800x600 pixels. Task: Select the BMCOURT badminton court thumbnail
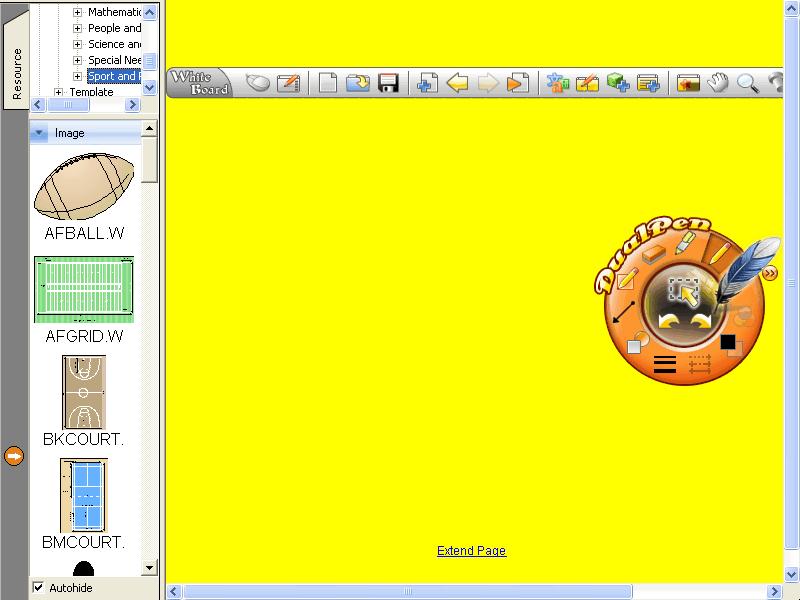click(84, 495)
